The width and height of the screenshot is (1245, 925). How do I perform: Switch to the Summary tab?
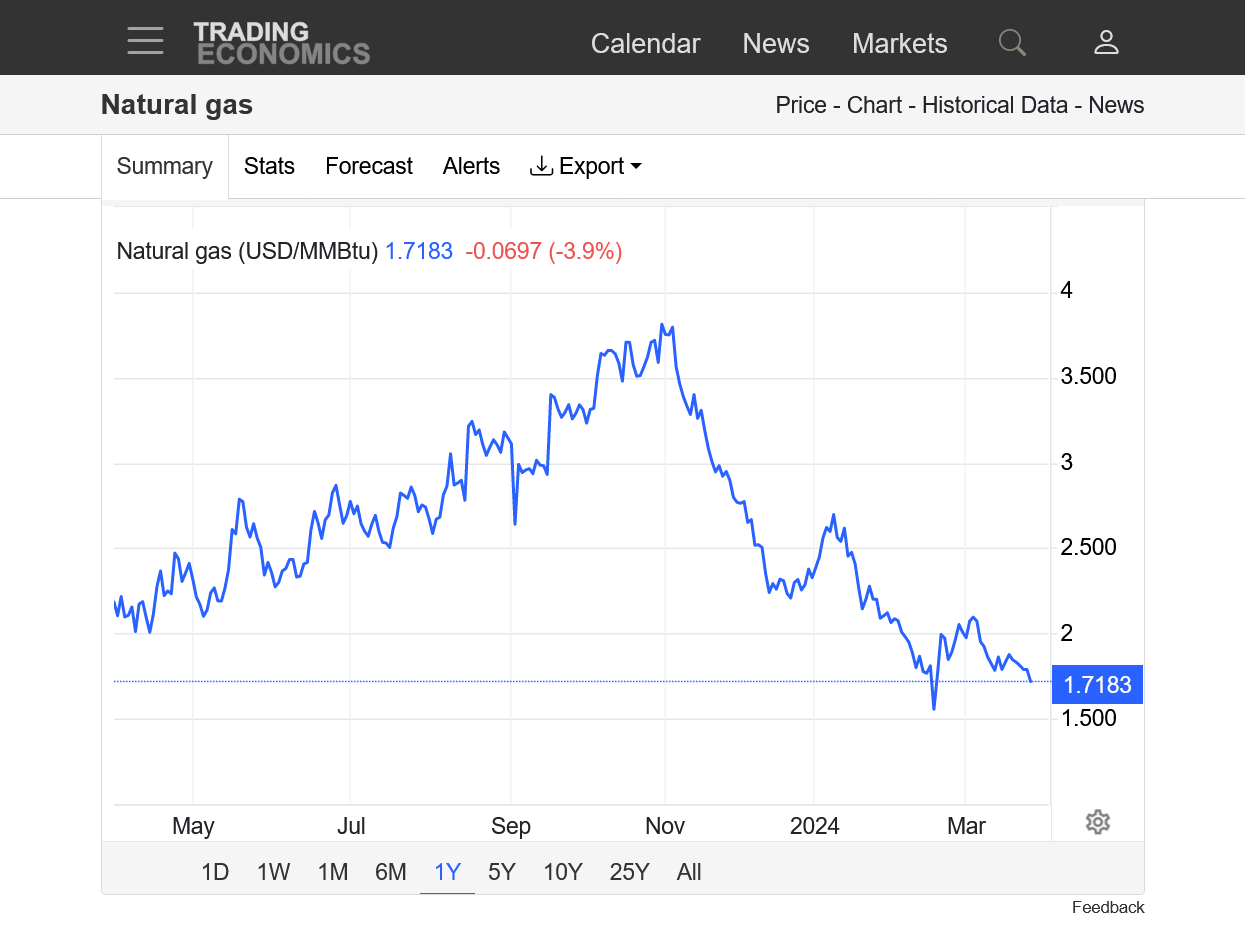[x=165, y=166]
